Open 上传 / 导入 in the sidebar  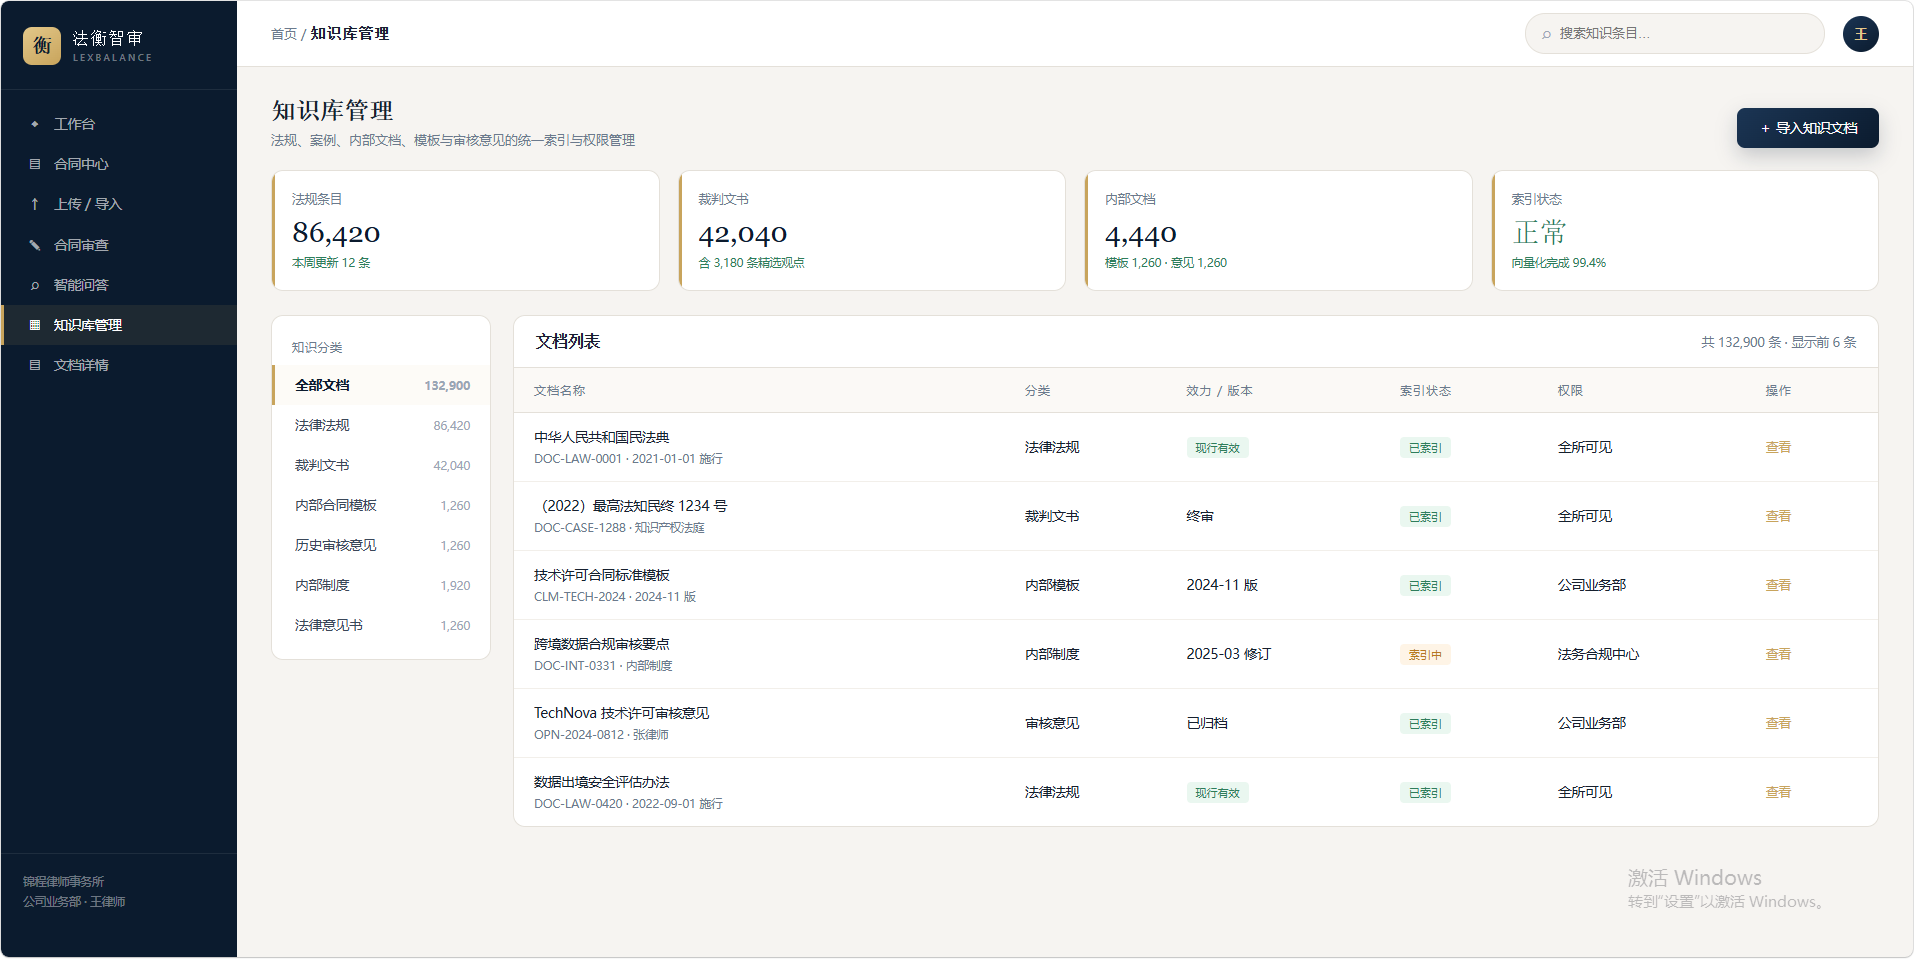(119, 204)
